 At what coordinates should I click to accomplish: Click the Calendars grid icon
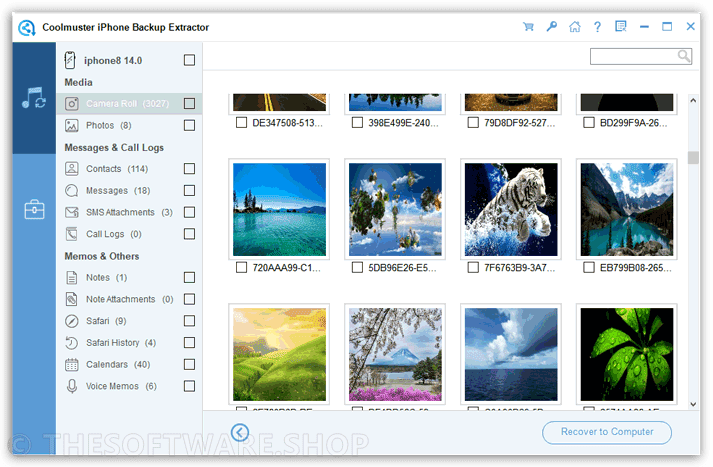(71, 364)
